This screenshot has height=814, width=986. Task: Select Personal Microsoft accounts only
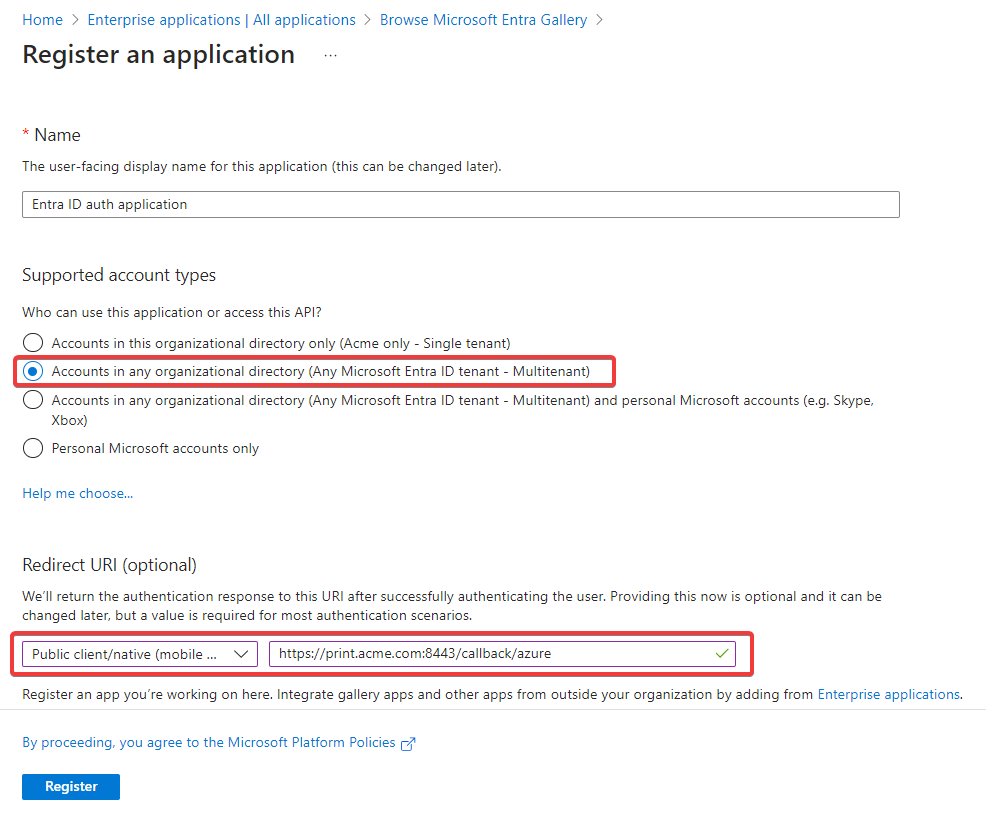tap(33, 448)
